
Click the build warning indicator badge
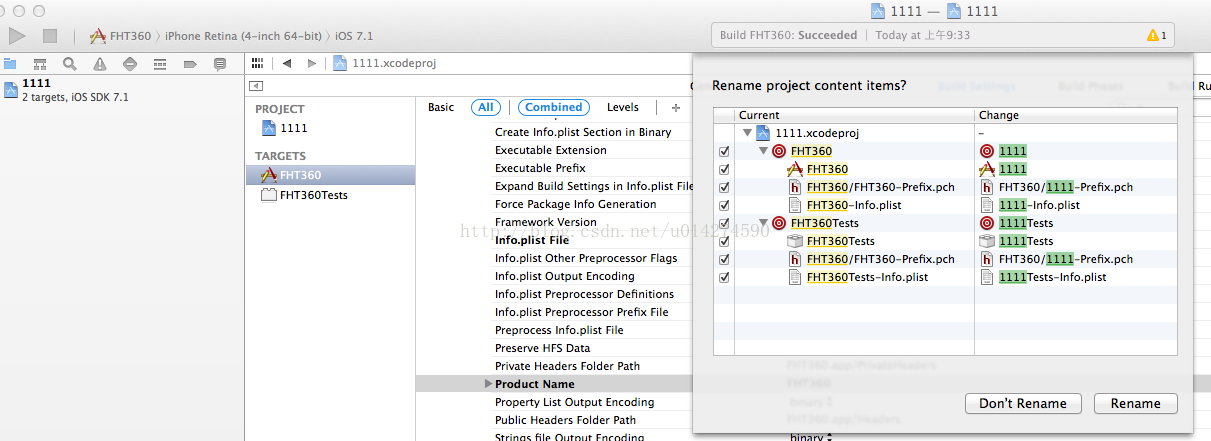(x=1156, y=35)
